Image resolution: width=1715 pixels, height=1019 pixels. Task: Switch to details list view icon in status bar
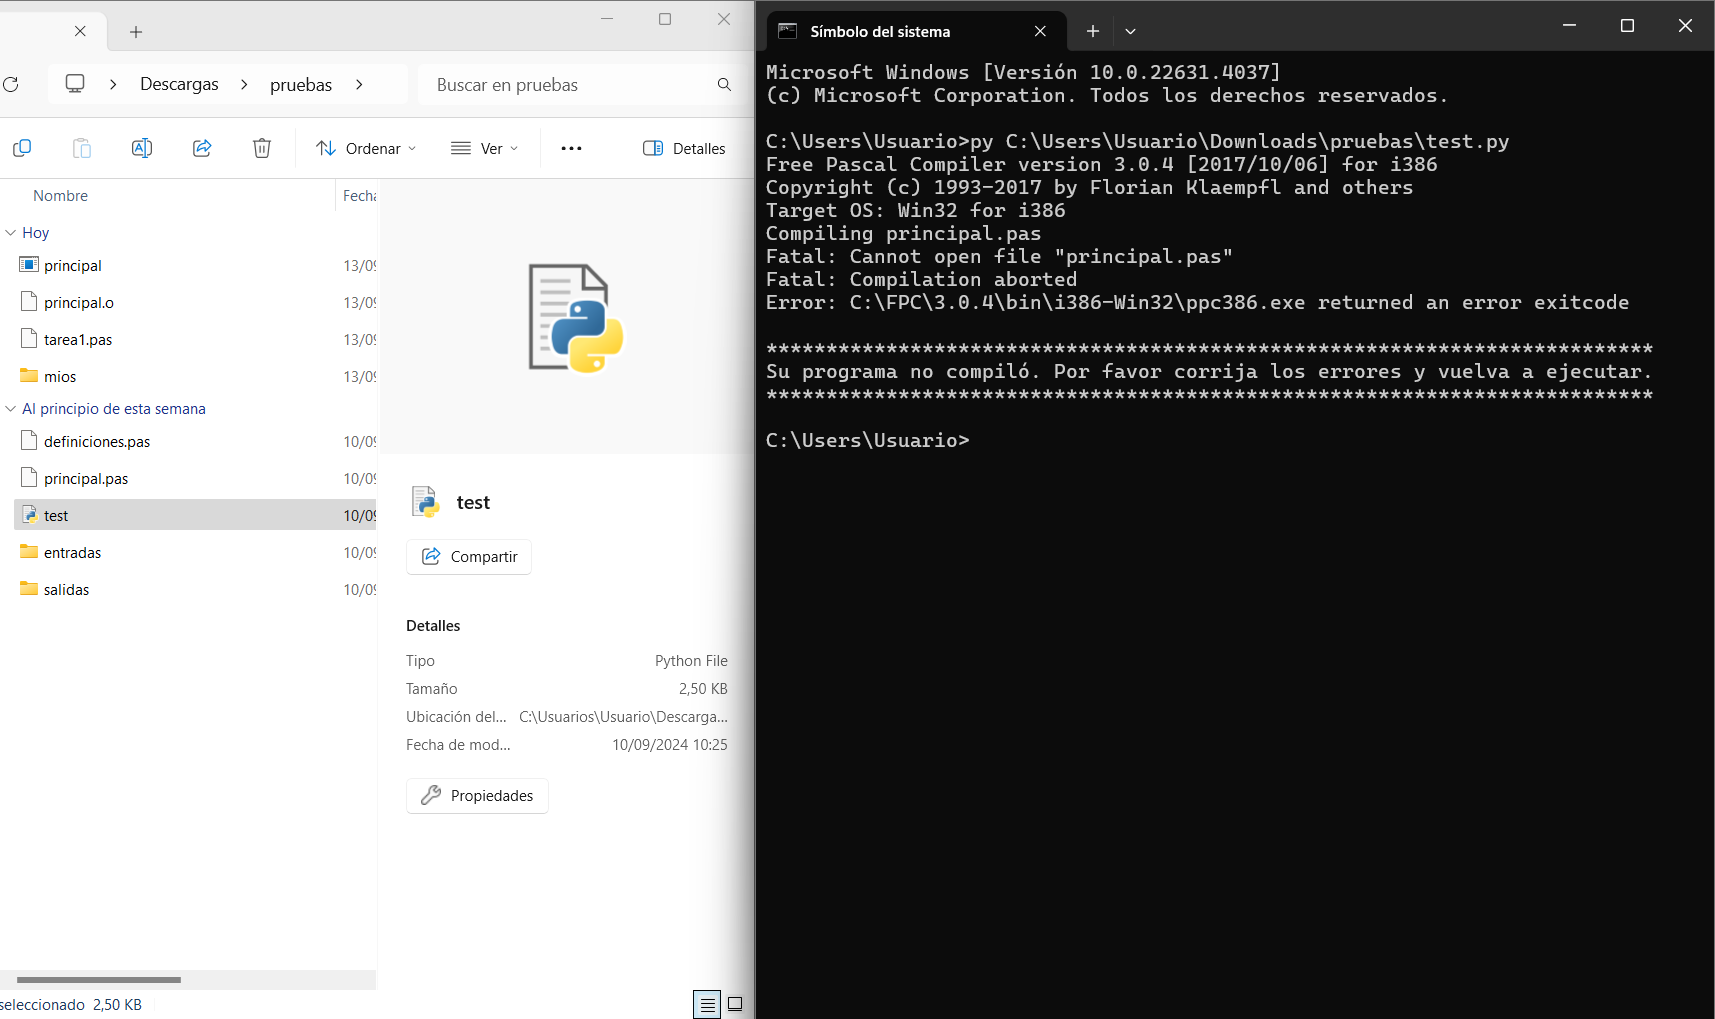click(707, 1004)
